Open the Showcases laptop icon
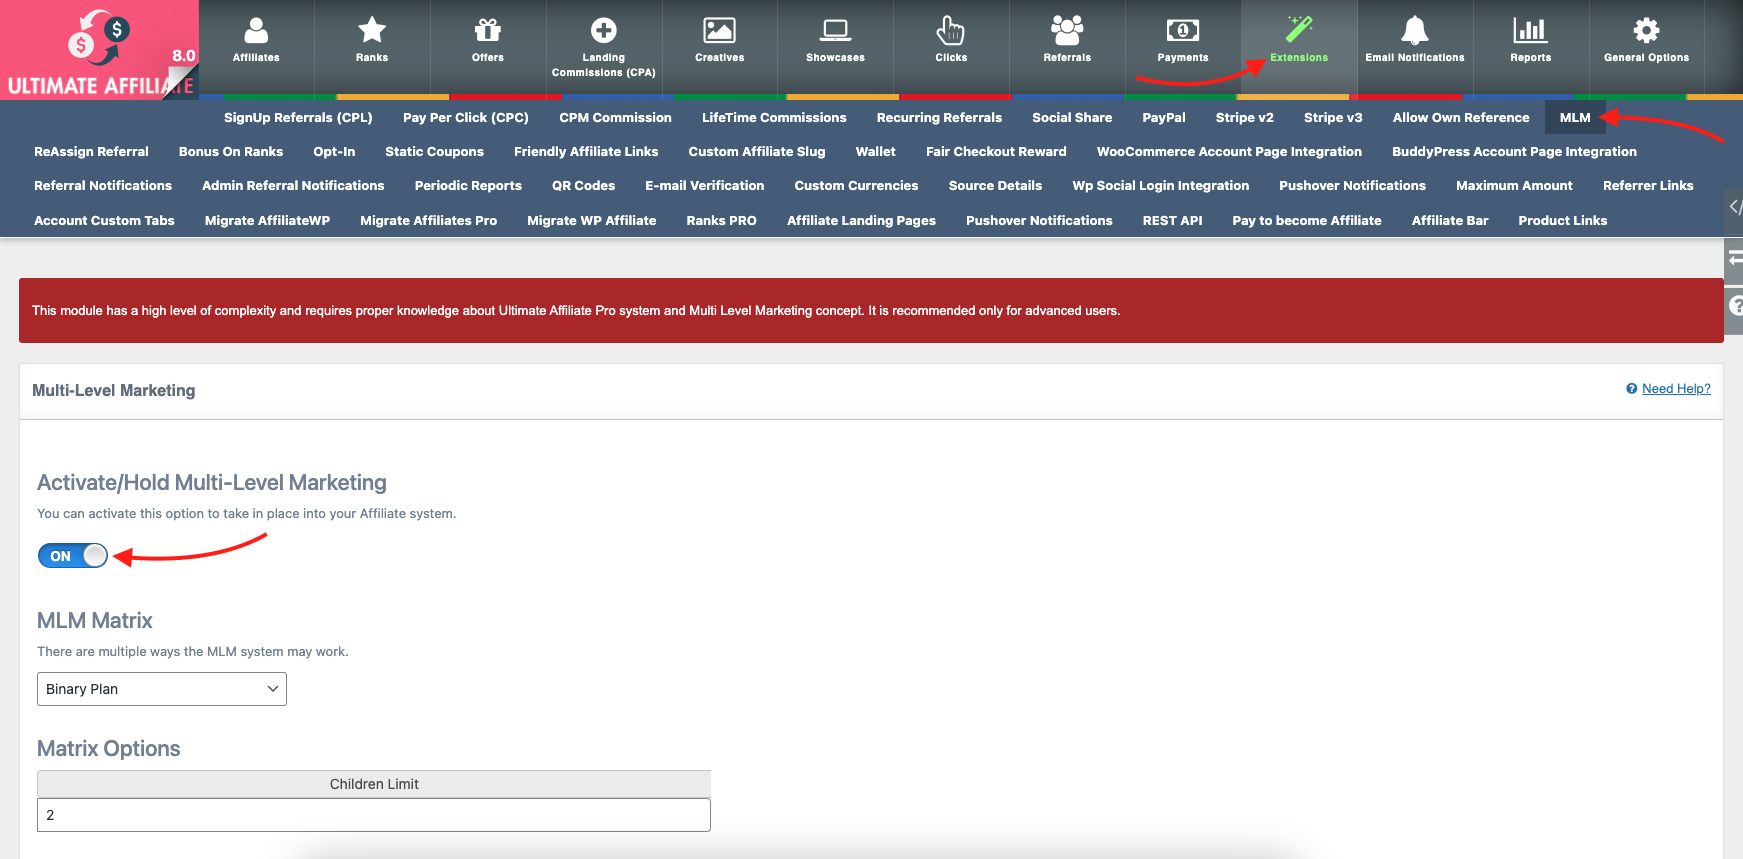The image size is (1743, 859). [x=835, y=31]
